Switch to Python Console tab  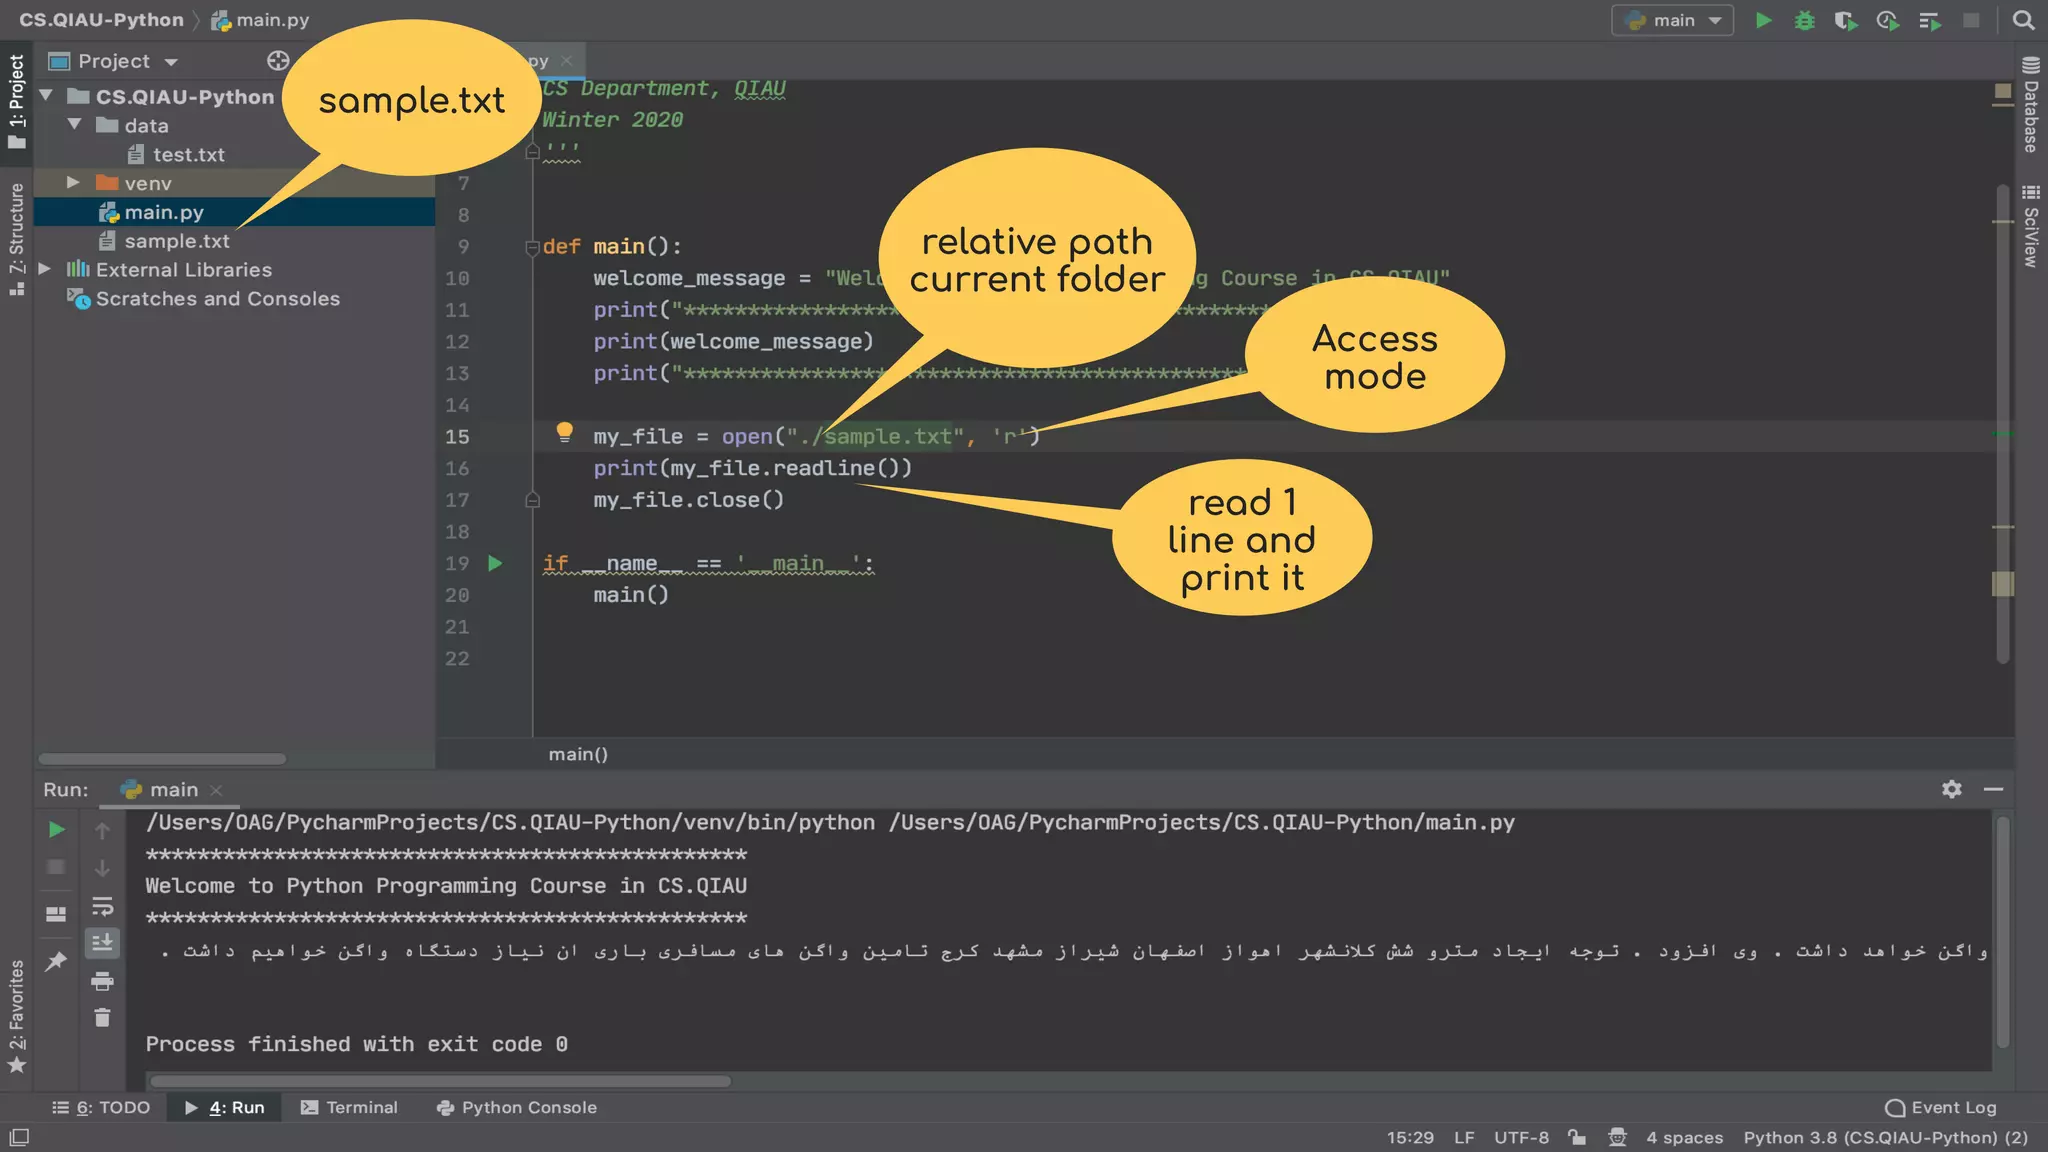coord(517,1107)
